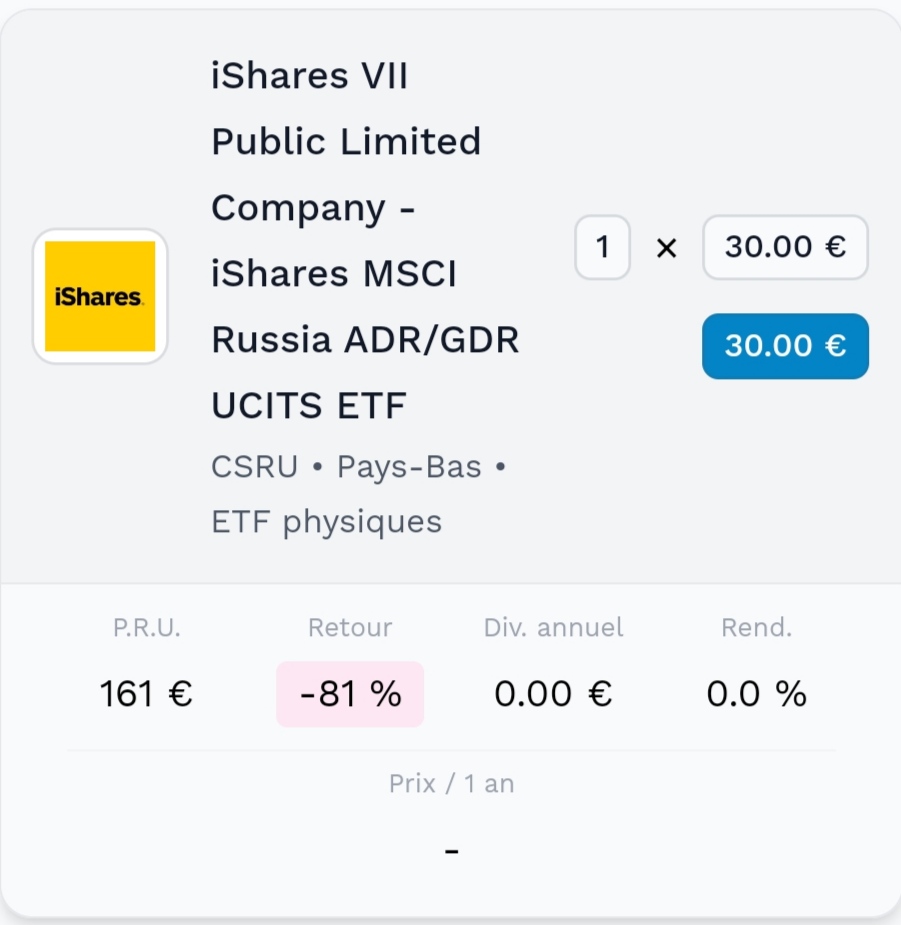
Task: Click the P.R.U. column label
Action: pos(146,628)
